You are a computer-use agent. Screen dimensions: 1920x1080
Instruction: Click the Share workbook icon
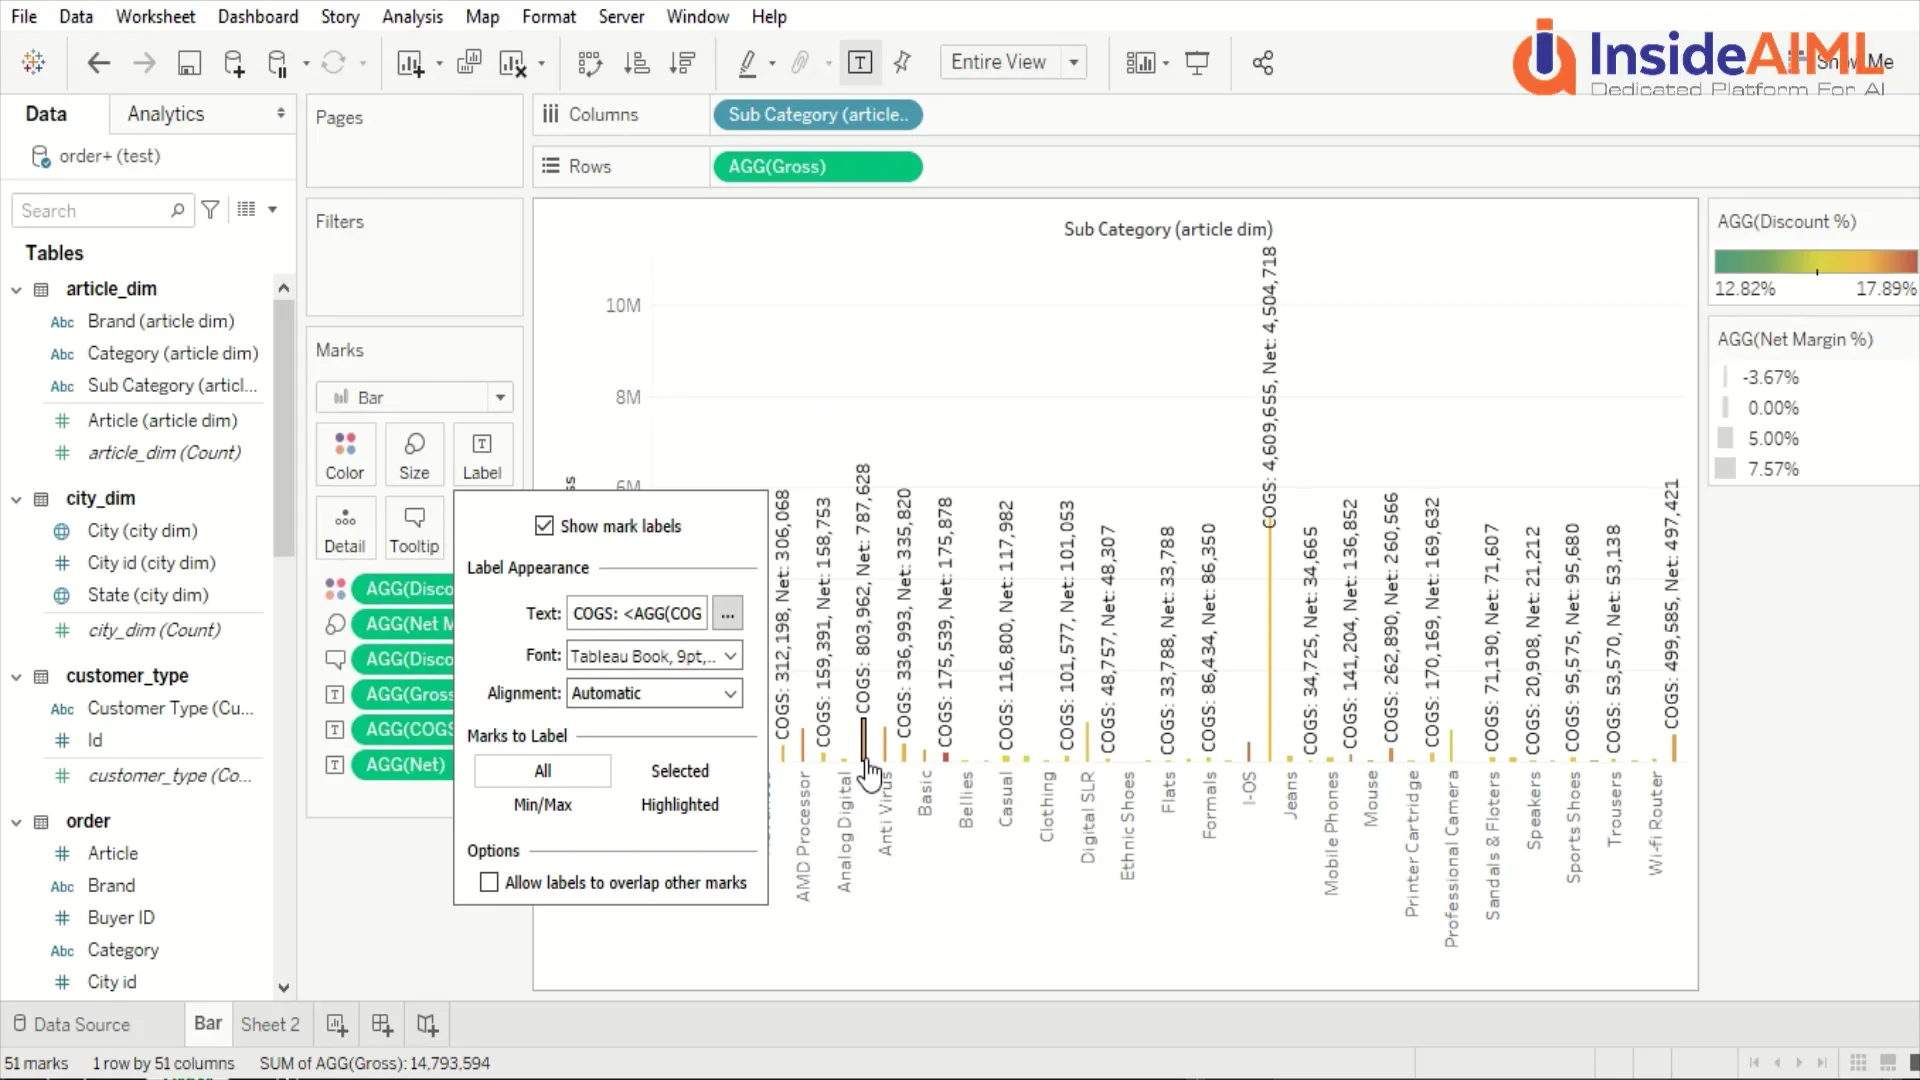tap(1263, 63)
